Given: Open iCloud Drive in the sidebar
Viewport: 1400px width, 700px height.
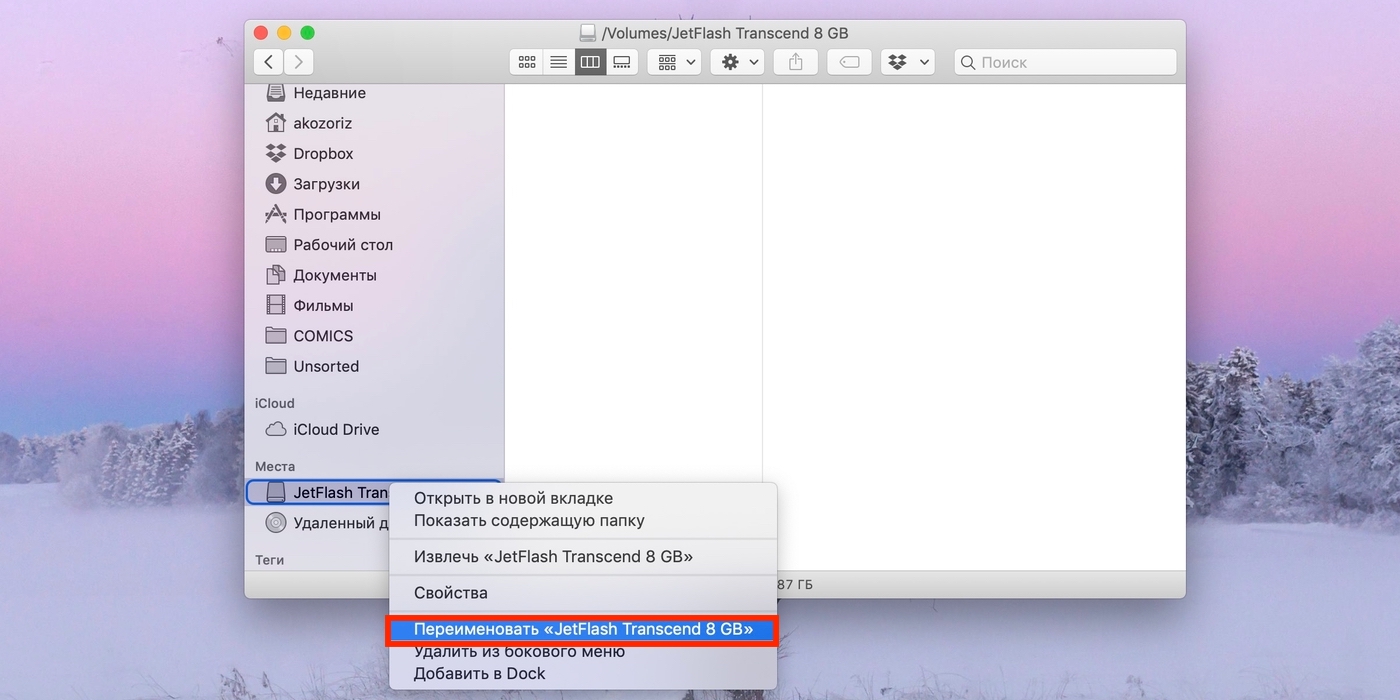Looking at the screenshot, I should pos(374,429).
